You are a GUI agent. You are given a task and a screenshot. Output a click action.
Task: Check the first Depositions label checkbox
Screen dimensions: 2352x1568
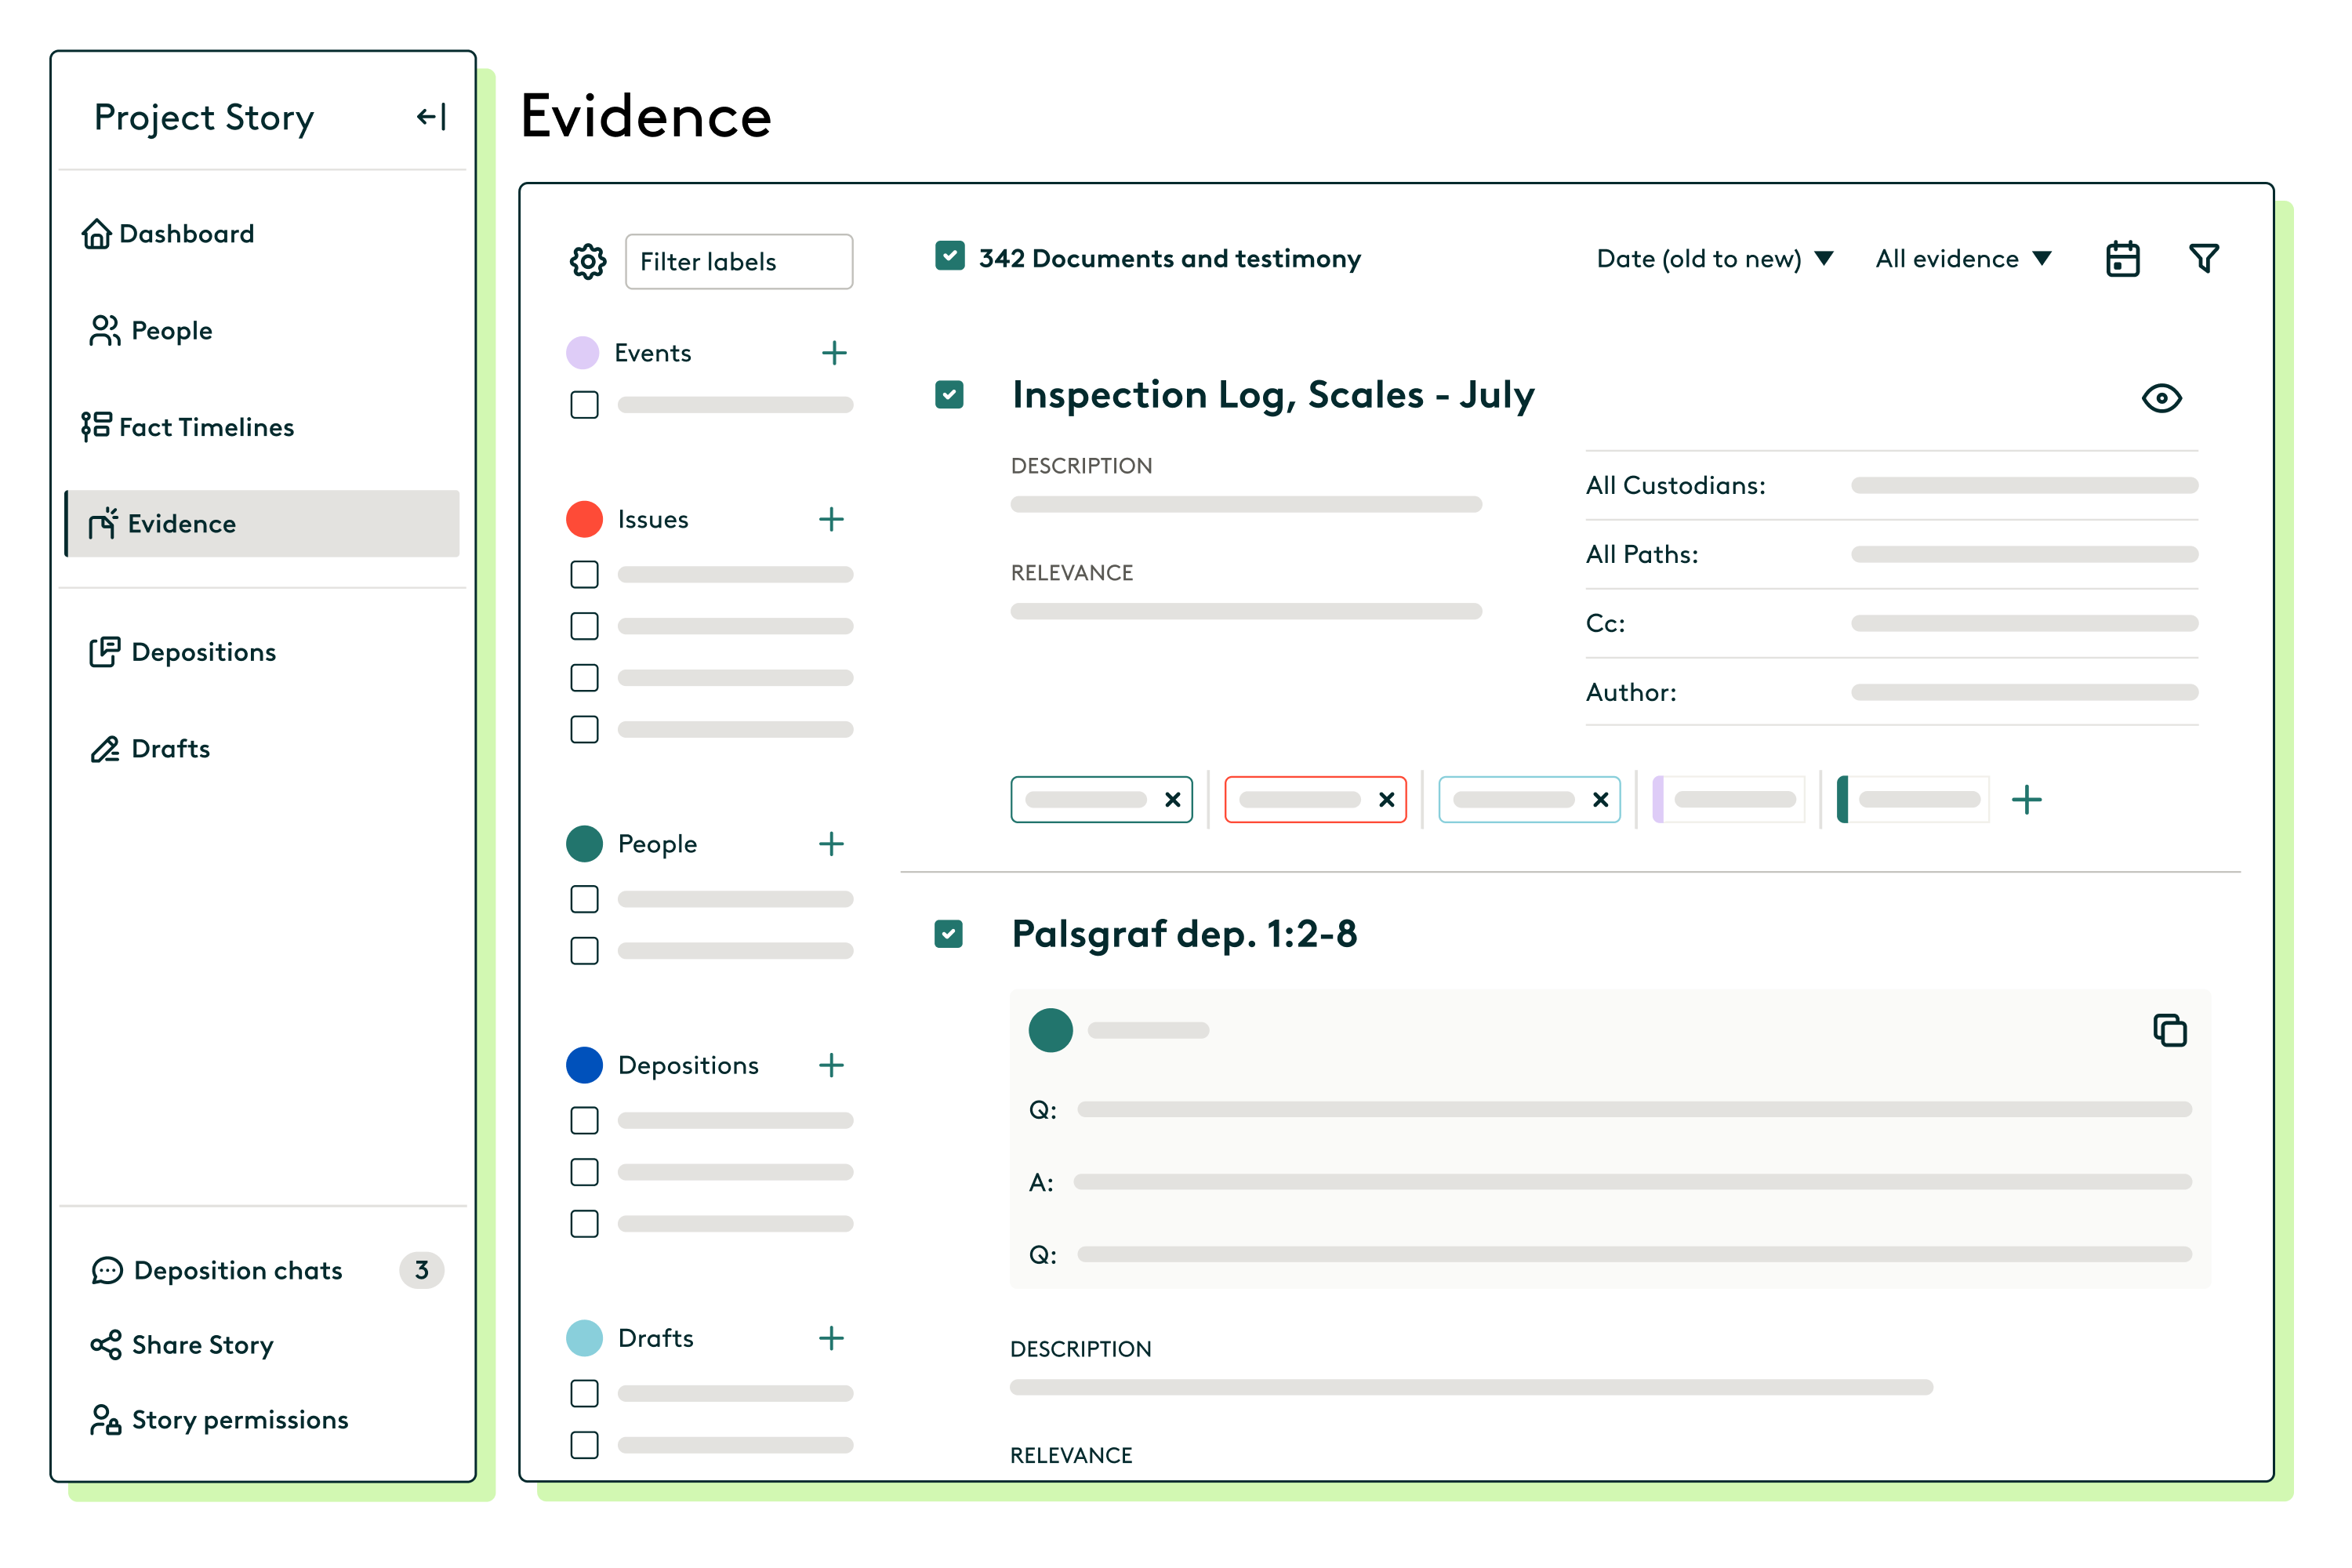click(584, 1120)
